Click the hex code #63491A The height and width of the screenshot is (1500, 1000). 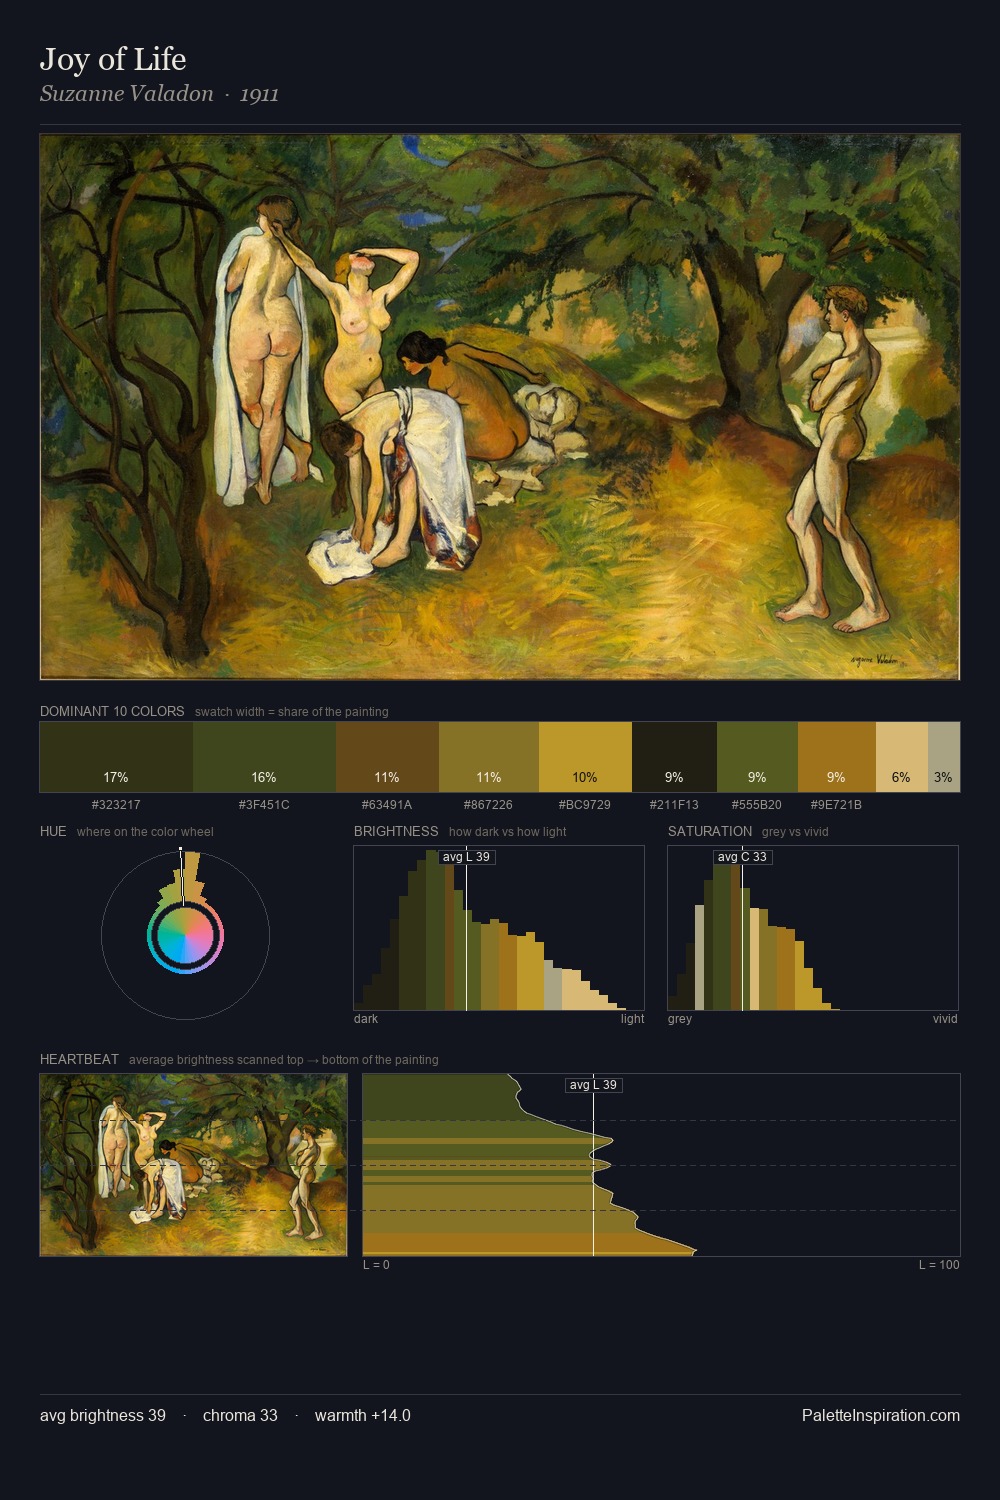point(387,805)
